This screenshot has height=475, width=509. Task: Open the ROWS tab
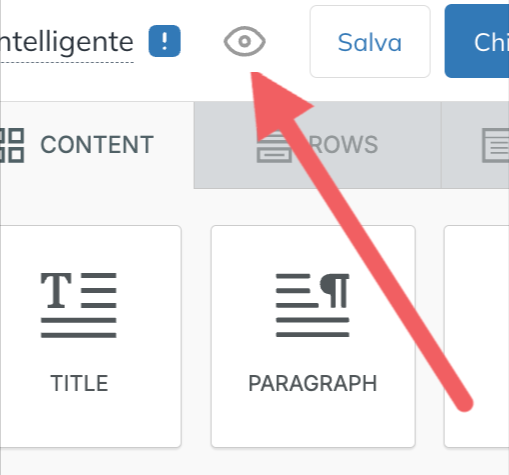click(318, 145)
